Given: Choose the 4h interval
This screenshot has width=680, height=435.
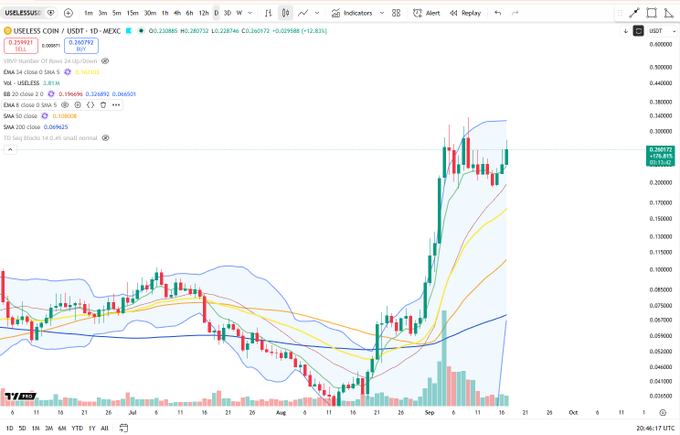Looking at the screenshot, I should 177,13.
